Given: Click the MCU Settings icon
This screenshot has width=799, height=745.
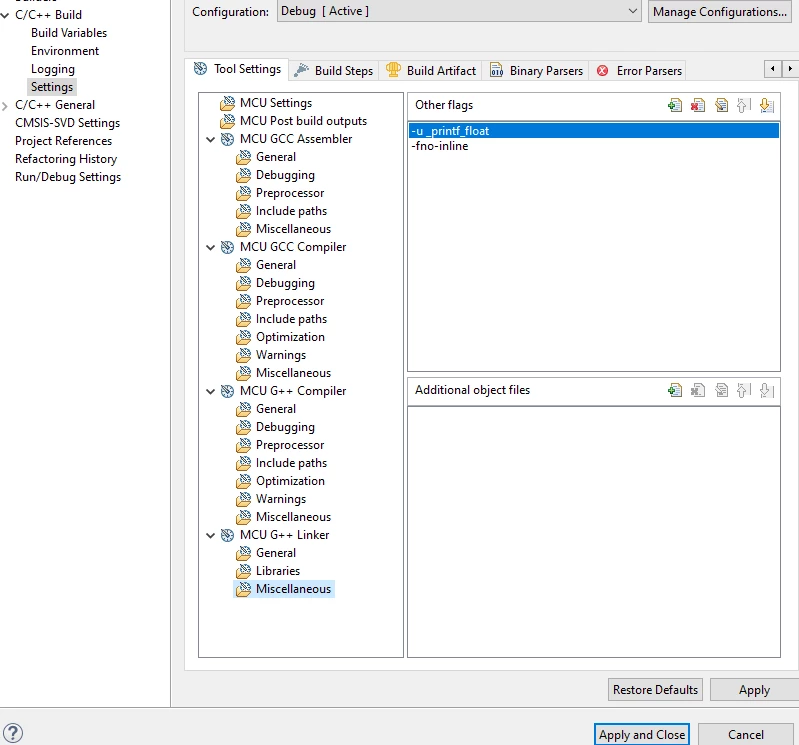Looking at the screenshot, I should [x=227, y=103].
